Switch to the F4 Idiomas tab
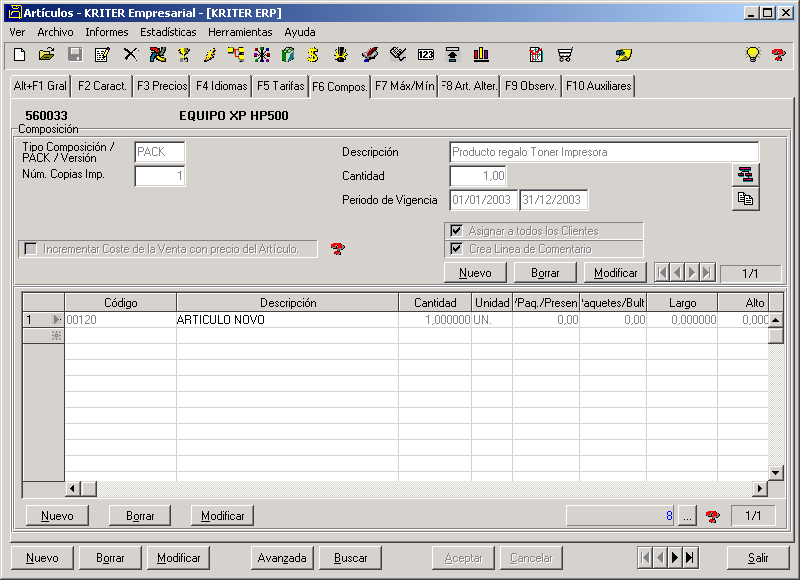 pos(221,86)
